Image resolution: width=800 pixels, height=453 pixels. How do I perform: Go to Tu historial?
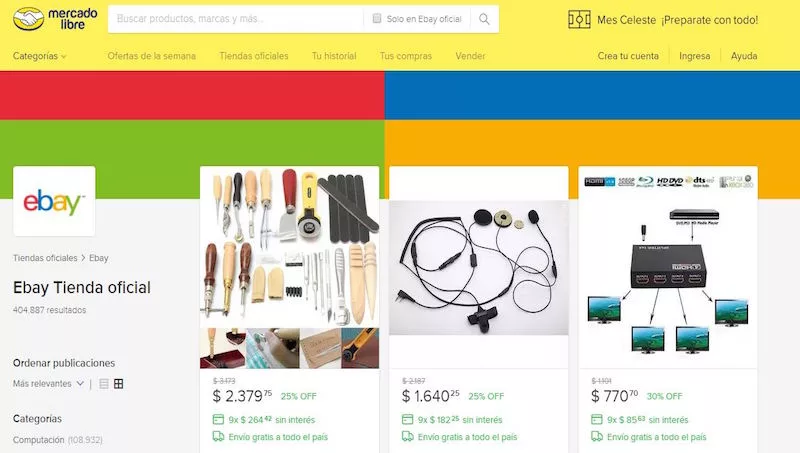click(x=334, y=56)
